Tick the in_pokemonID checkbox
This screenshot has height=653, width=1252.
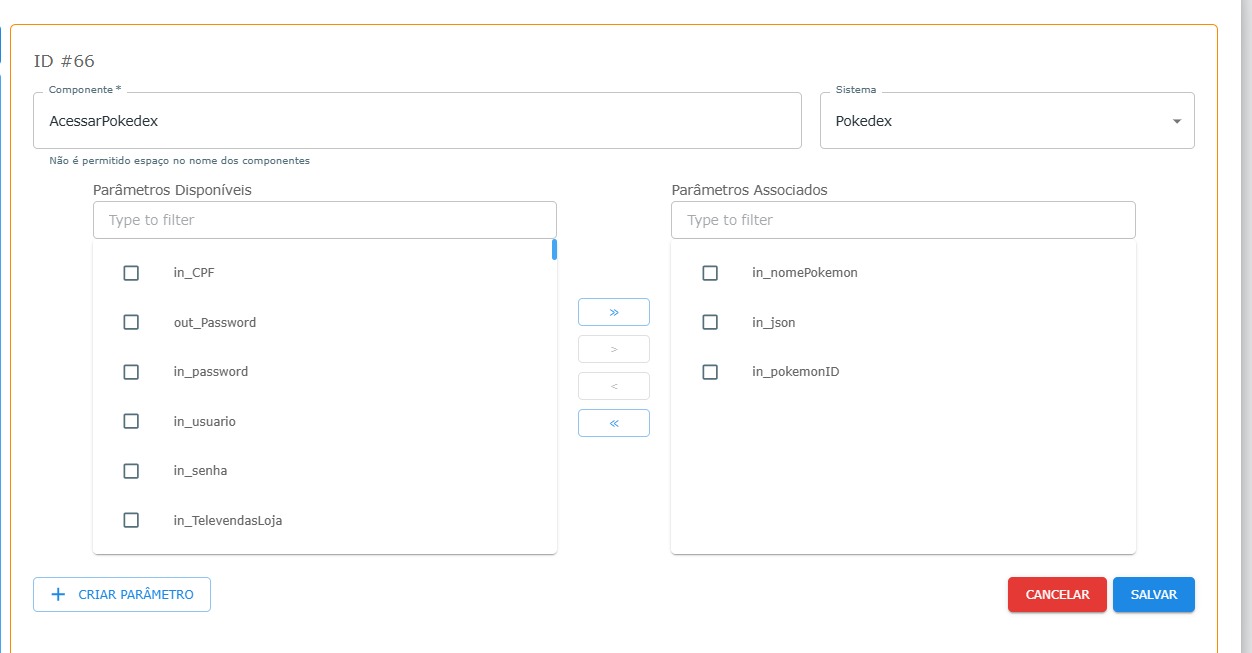coord(710,372)
